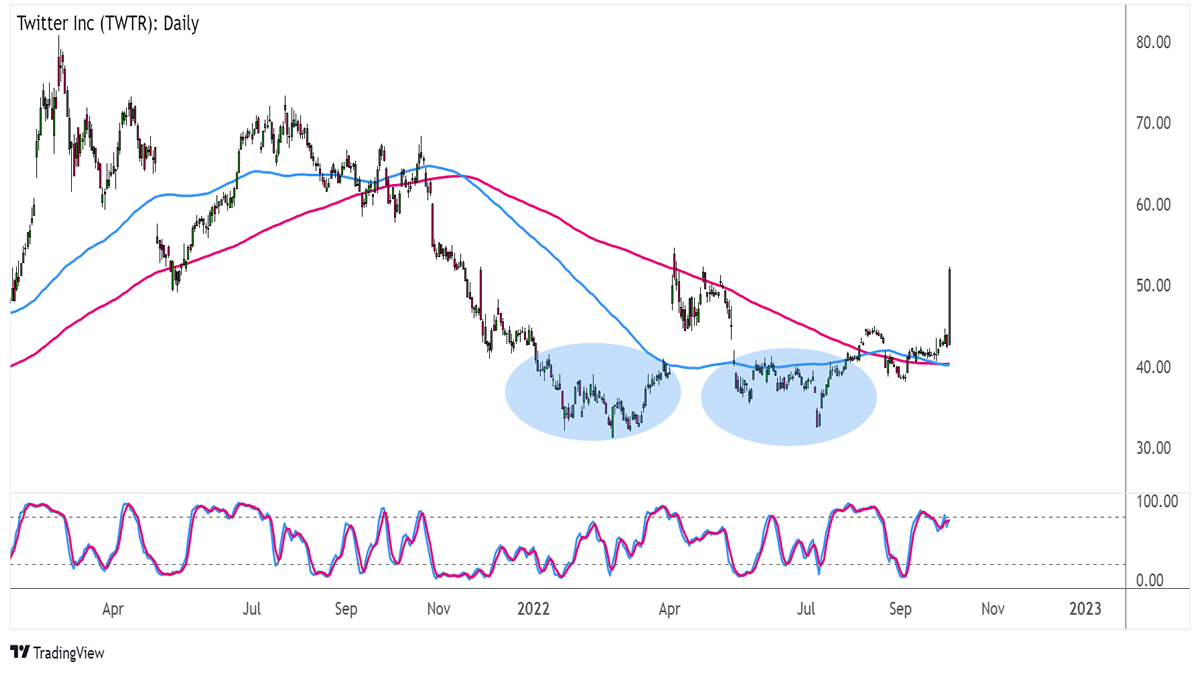Click the Jul label before Sep on time axis
Viewport: 1200px width, 675px height.
point(252,607)
